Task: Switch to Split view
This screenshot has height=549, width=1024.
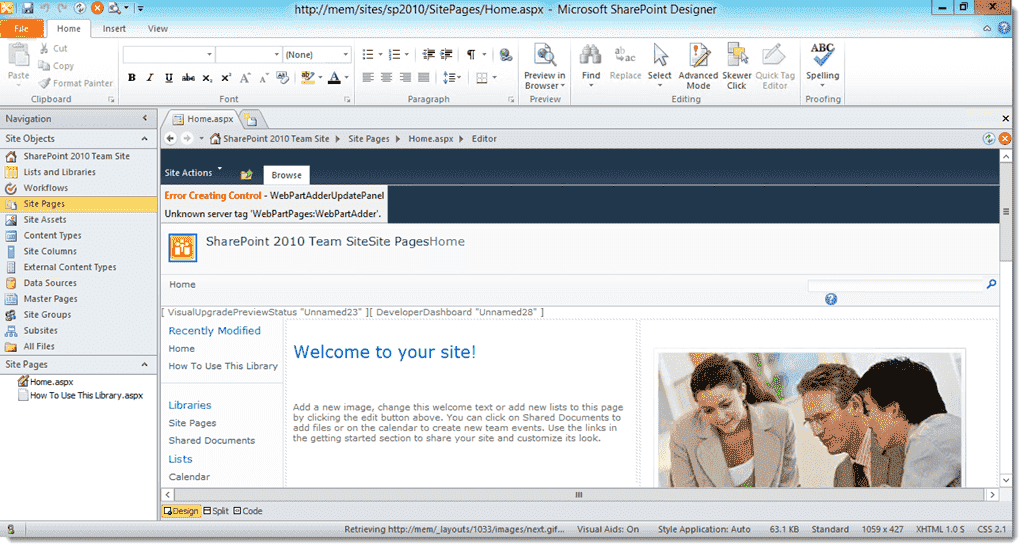Action: 215,511
